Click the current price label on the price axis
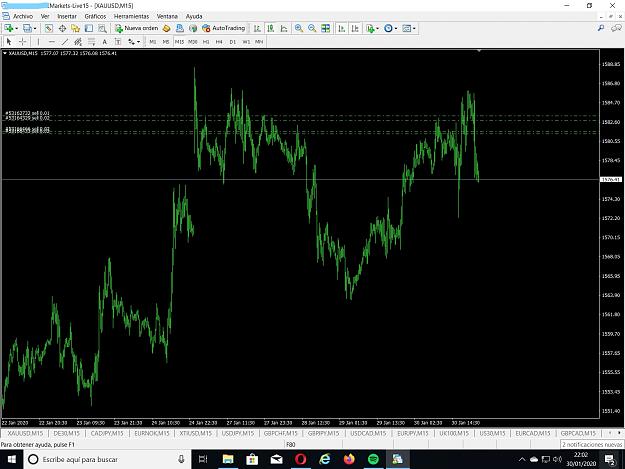Screen dimensions: 625x469 point(611,180)
